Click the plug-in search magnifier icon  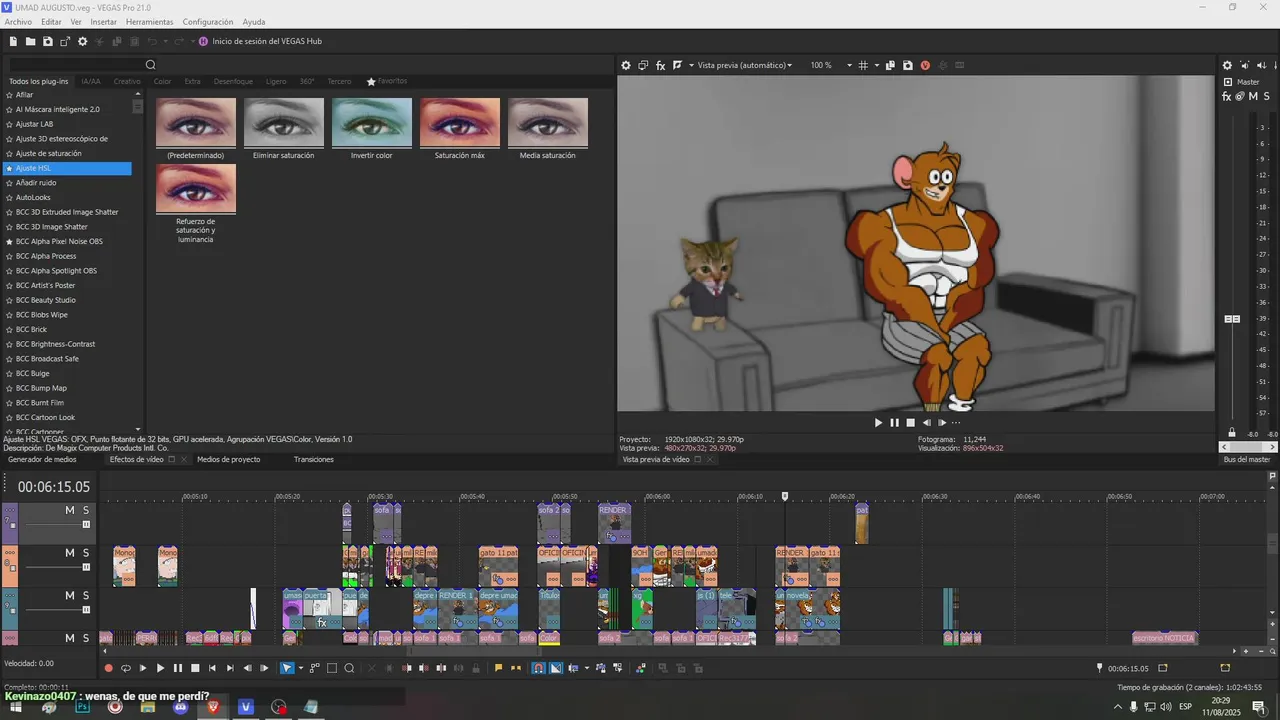click(151, 65)
